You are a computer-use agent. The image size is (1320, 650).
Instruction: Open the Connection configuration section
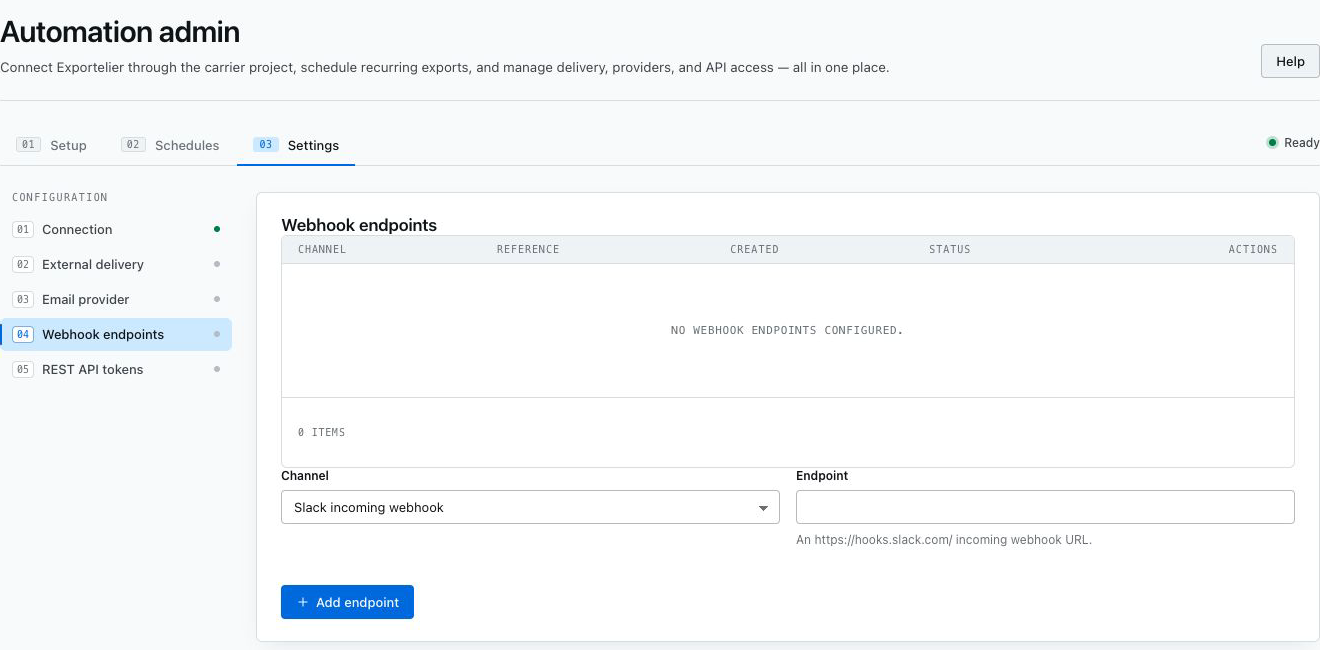click(116, 229)
